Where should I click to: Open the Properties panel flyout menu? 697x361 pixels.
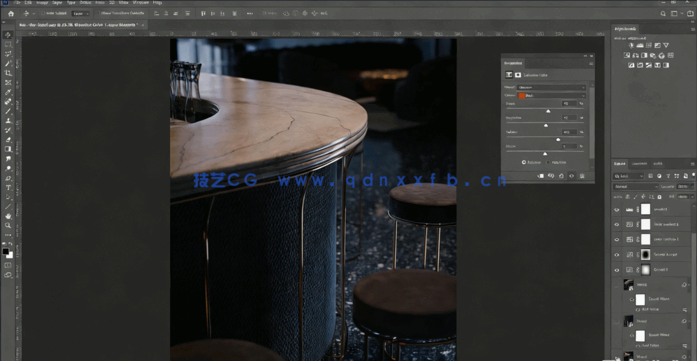click(590, 63)
